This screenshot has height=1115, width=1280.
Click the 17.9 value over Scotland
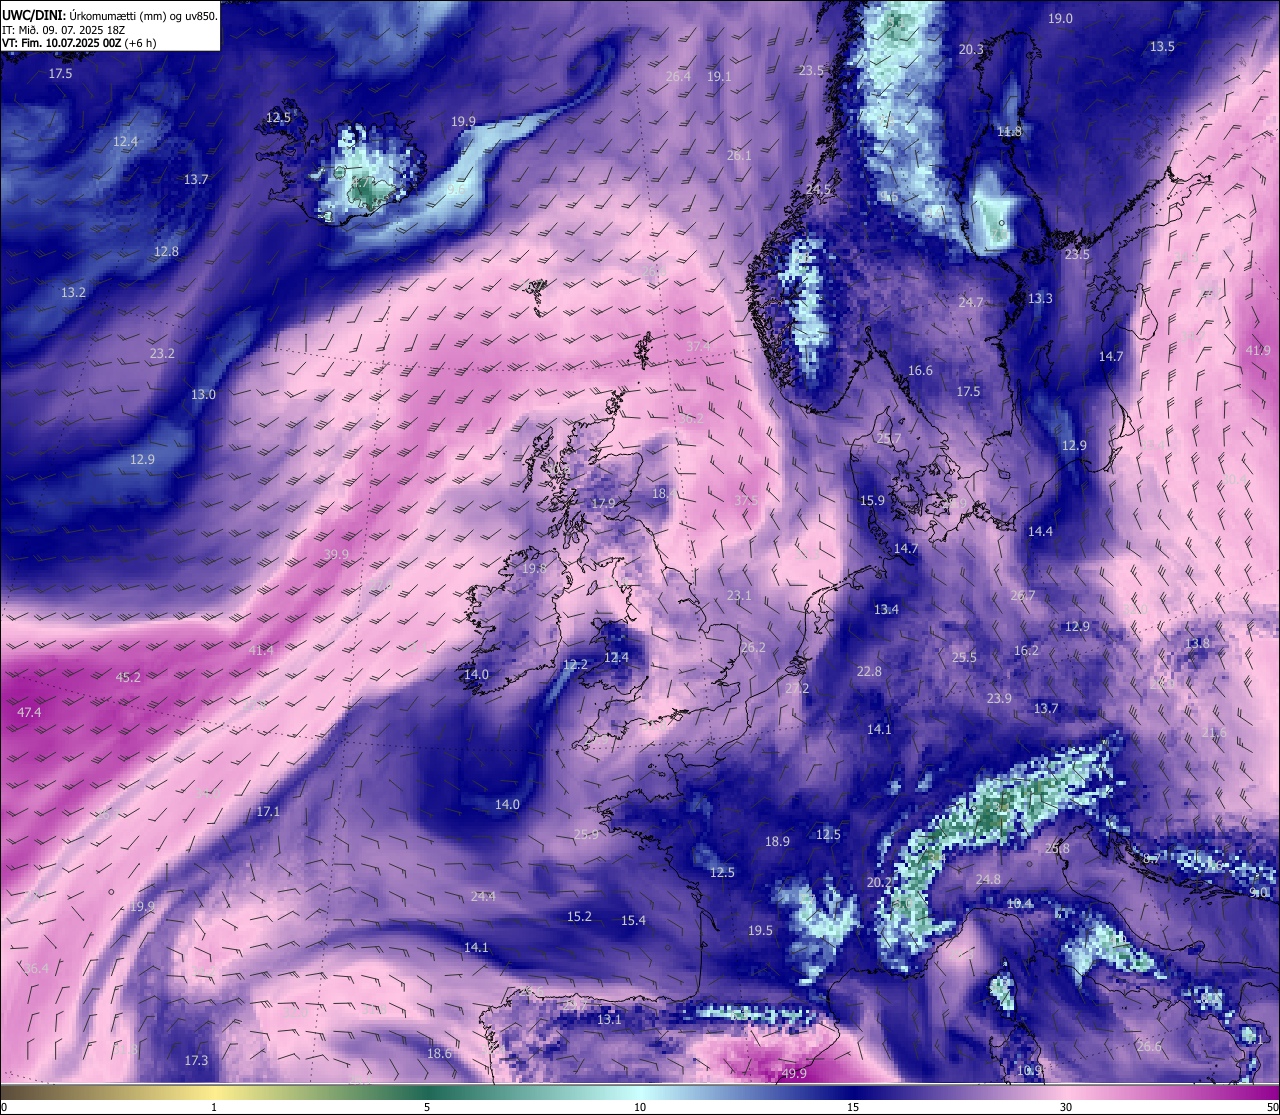click(x=603, y=503)
